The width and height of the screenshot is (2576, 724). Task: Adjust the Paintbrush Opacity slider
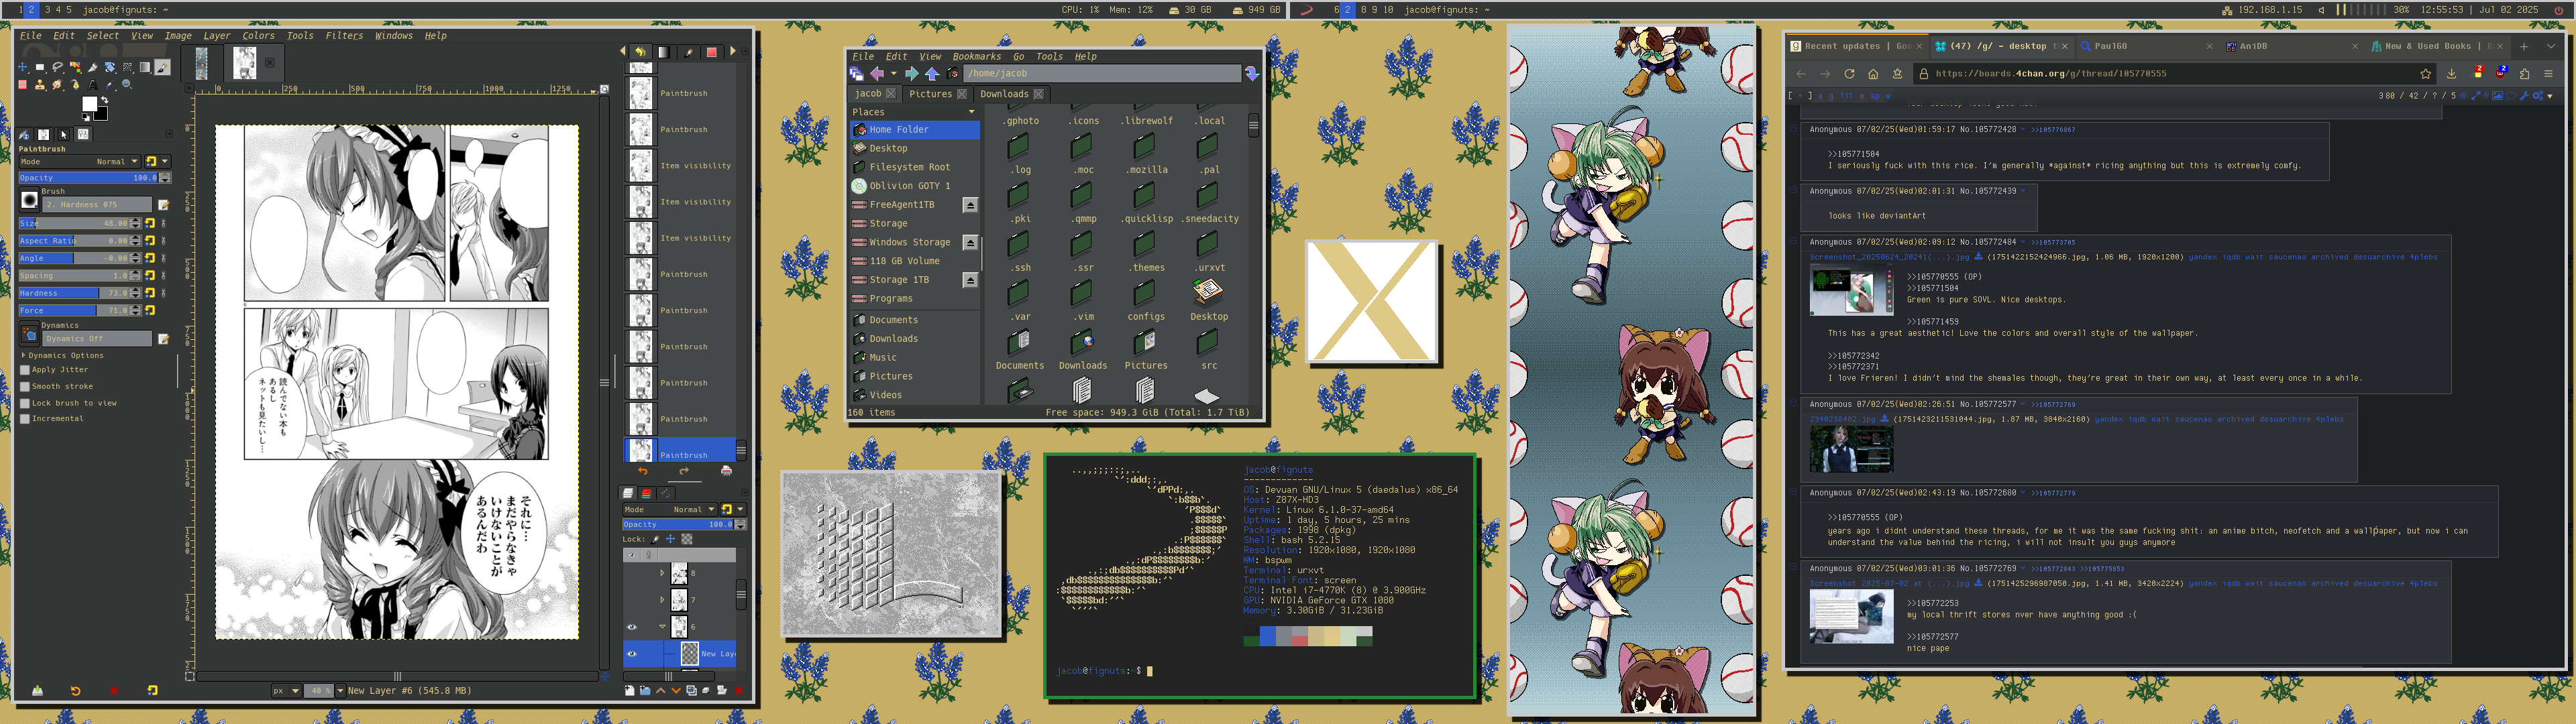point(95,178)
